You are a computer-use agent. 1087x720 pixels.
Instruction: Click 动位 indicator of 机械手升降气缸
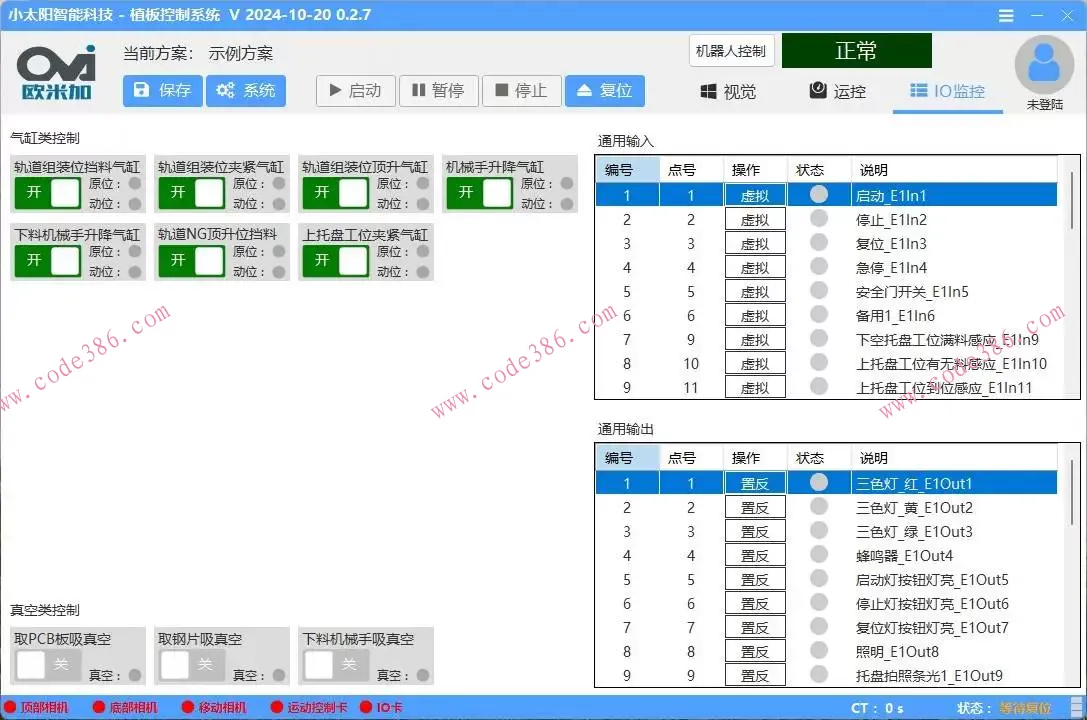[567, 204]
